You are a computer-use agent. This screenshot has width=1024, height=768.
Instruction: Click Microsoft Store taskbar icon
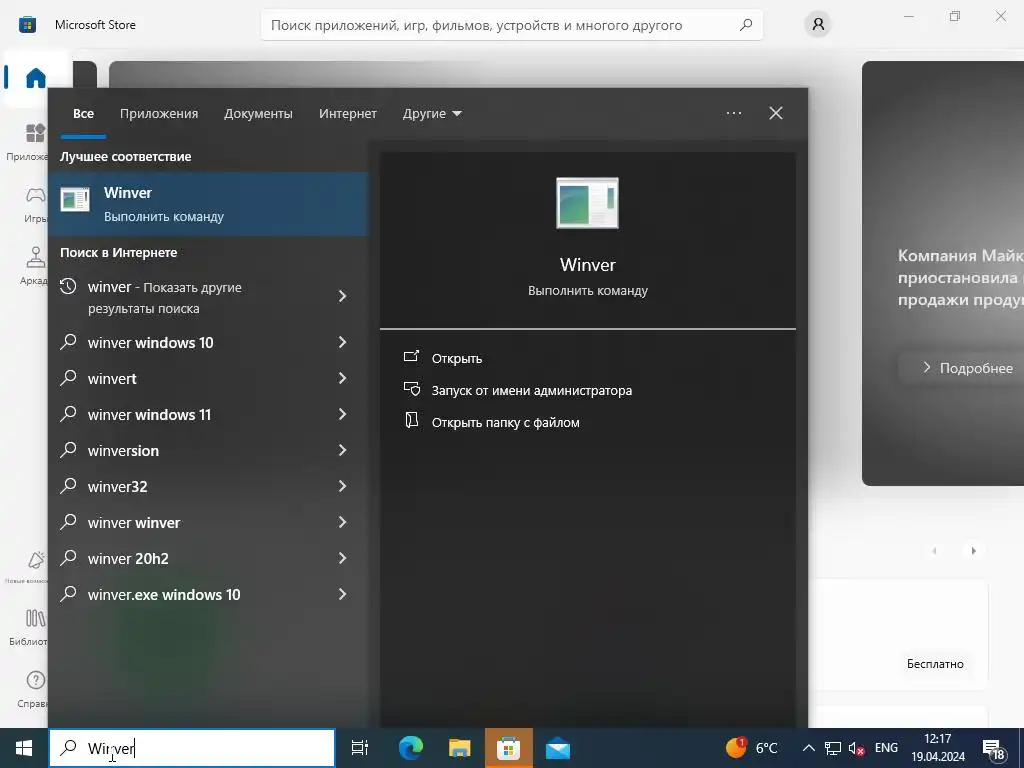click(x=508, y=748)
